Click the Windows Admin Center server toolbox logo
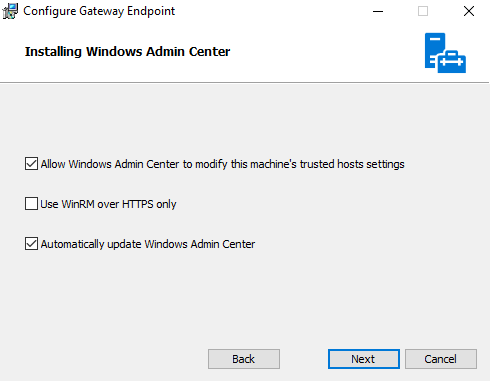Screen dimensions: 490x381 click(x=445, y=53)
